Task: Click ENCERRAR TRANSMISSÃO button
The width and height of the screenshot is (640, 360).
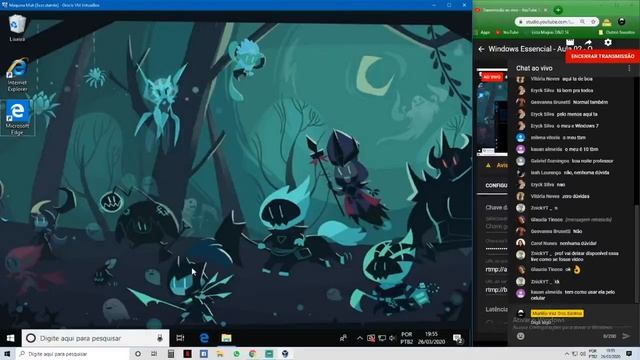Action: click(602, 56)
